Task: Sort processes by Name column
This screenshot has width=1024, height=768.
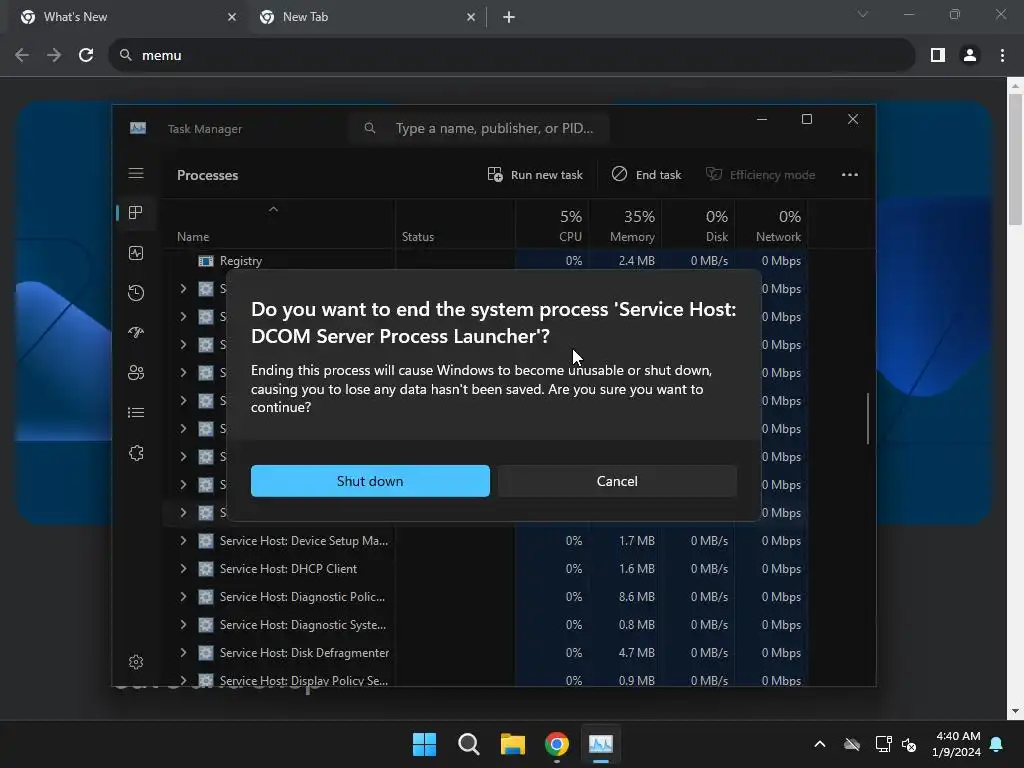Action: tap(280, 225)
